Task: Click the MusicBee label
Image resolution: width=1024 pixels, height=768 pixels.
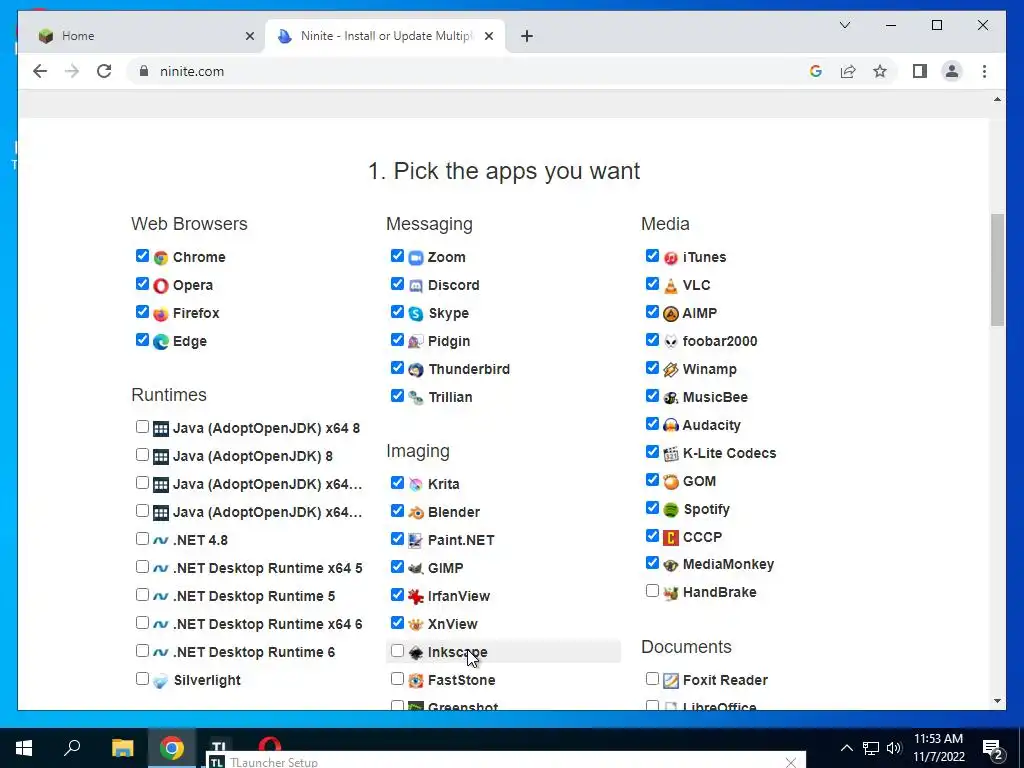Action: 715,397
